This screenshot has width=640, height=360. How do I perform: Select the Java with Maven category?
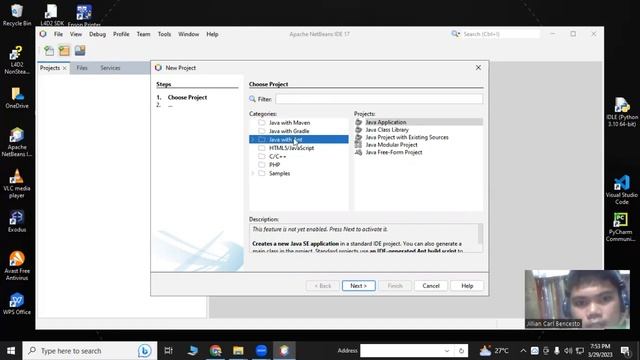pyautogui.click(x=289, y=122)
